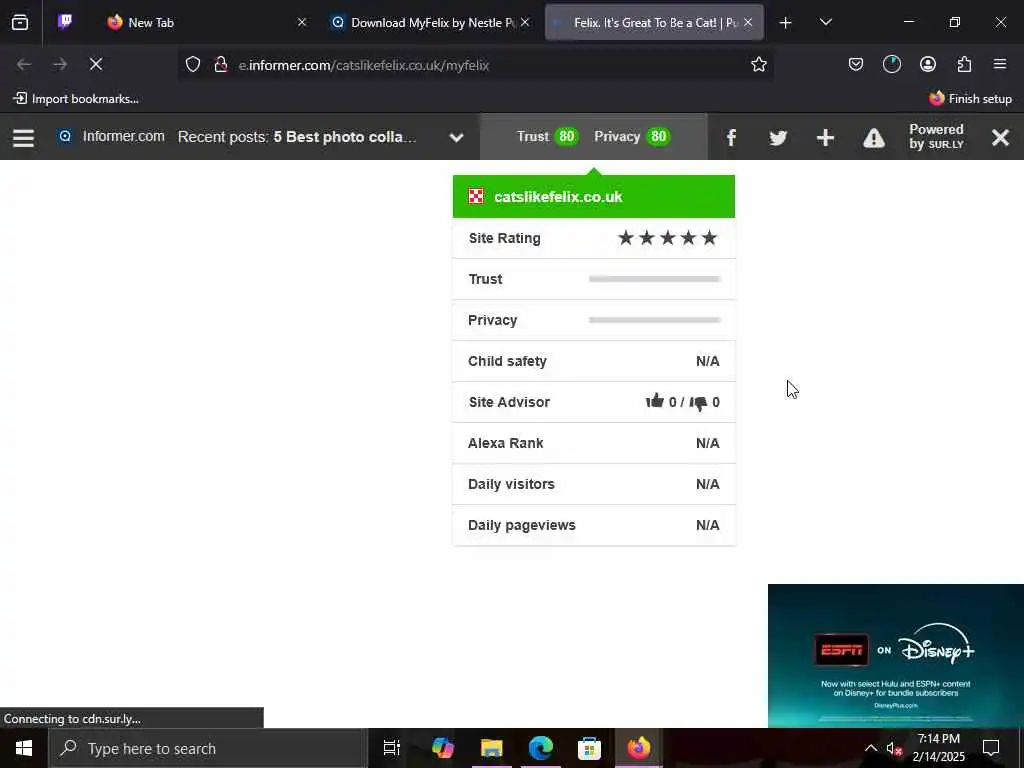Open the Extensions puzzle icon
The width and height of the screenshot is (1024, 768).
(x=964, y=64)
